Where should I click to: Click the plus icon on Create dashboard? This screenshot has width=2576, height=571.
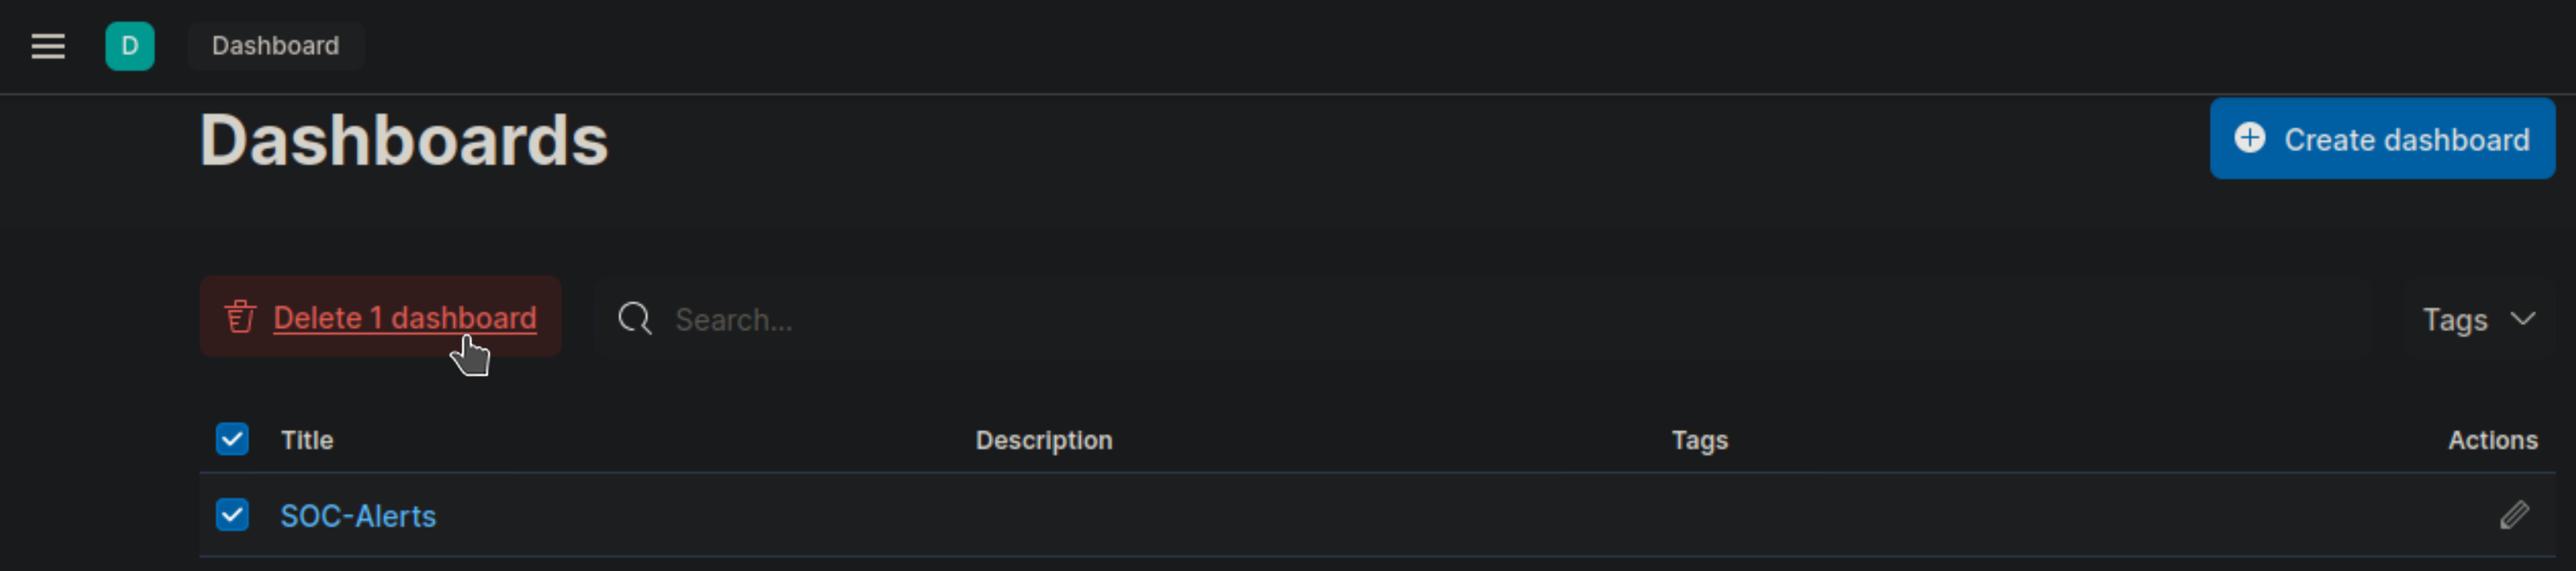[2249, 138]
